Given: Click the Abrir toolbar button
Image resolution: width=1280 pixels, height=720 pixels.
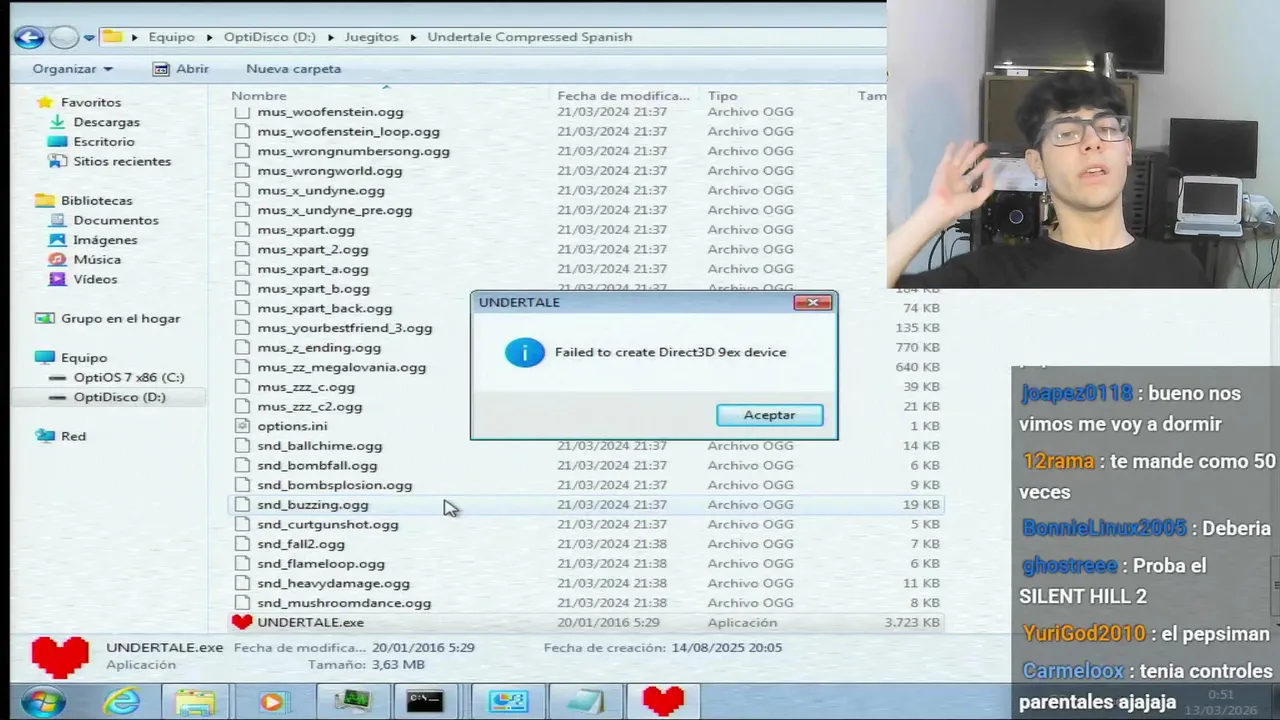Looking at the screenshot, I should [181, 69].
